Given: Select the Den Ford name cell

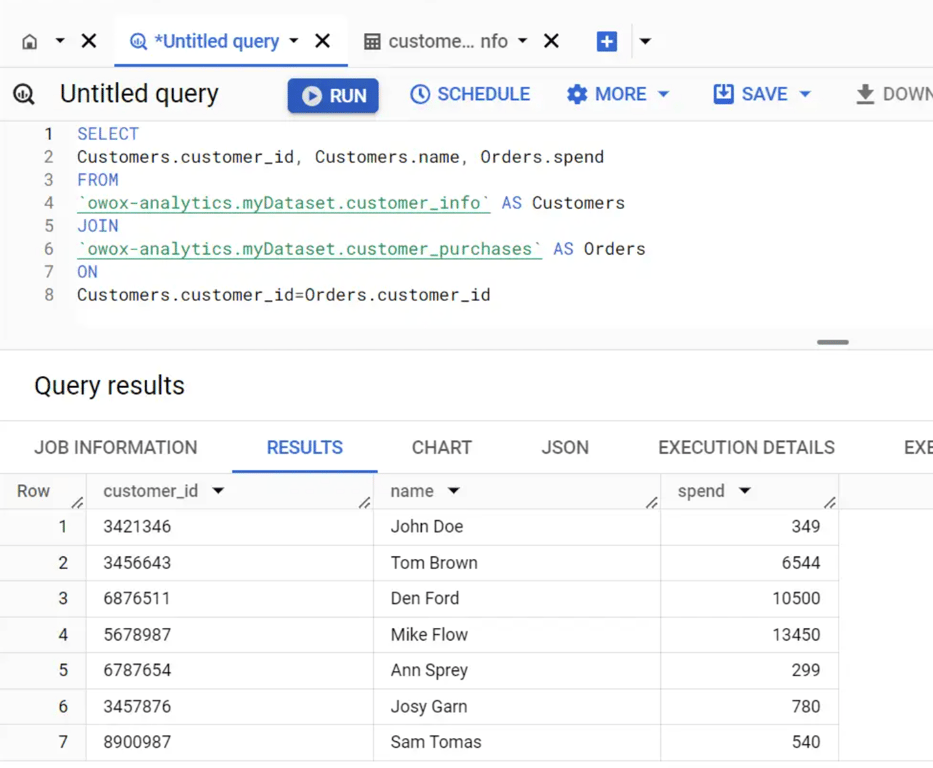Looking at the screenshot, I should pos(516,598).
